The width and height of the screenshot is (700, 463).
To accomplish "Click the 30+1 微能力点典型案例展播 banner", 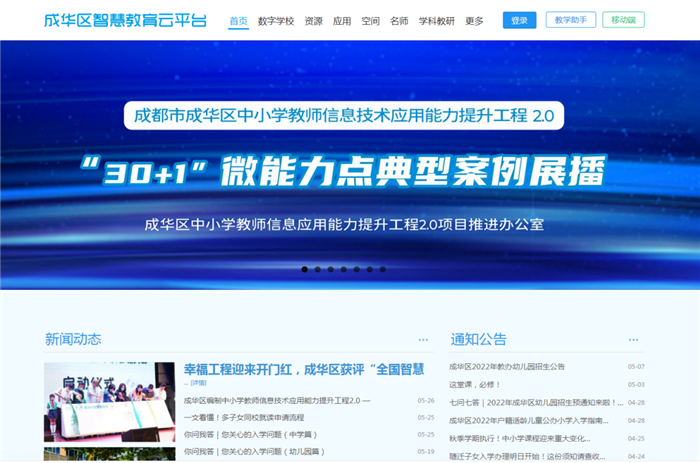I will point(350,165).
